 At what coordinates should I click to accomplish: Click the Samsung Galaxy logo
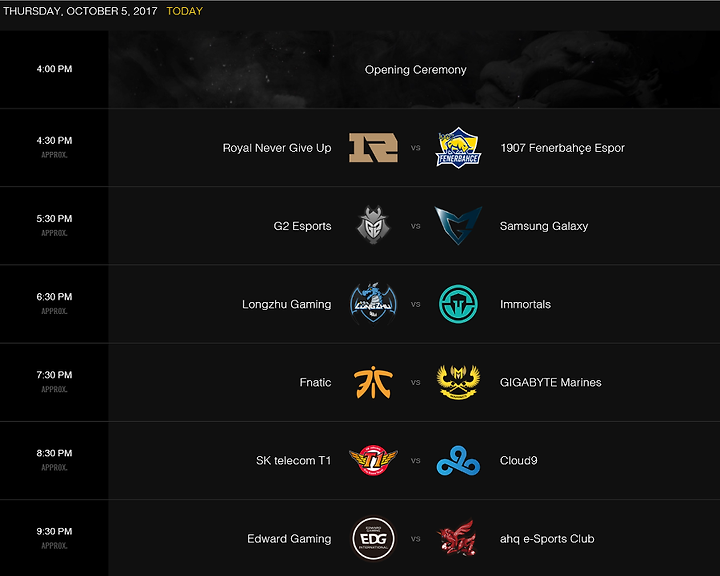pyautogui.click(x=458, y=225)
